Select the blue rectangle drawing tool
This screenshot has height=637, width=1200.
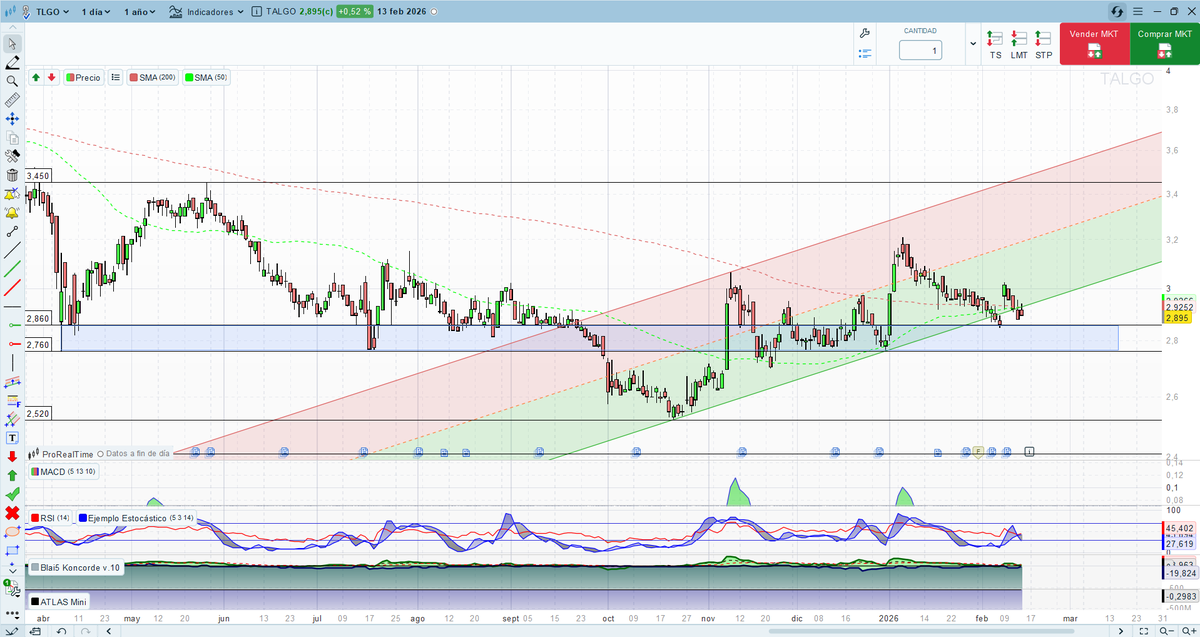[x=12, y=550]
